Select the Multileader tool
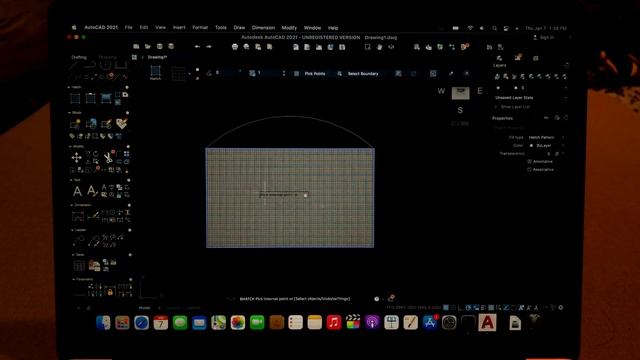 click(x=79, y=242)
